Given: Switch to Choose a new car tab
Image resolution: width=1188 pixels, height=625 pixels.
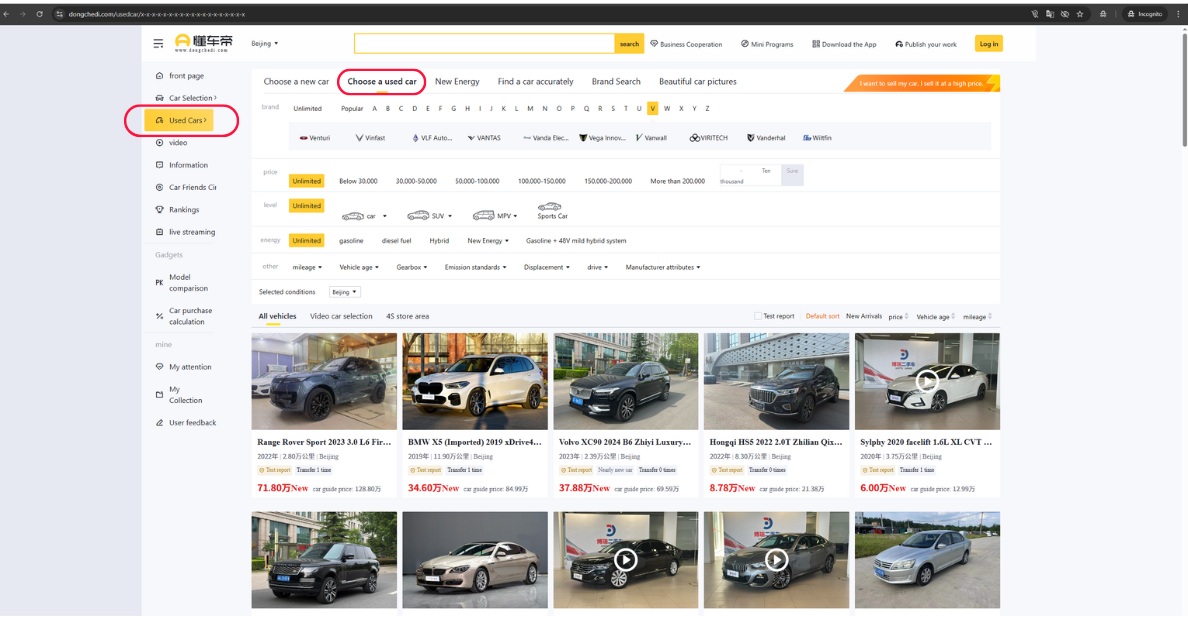Looking at the screenshot, I should pyautogui.click(x=296, y=82).
